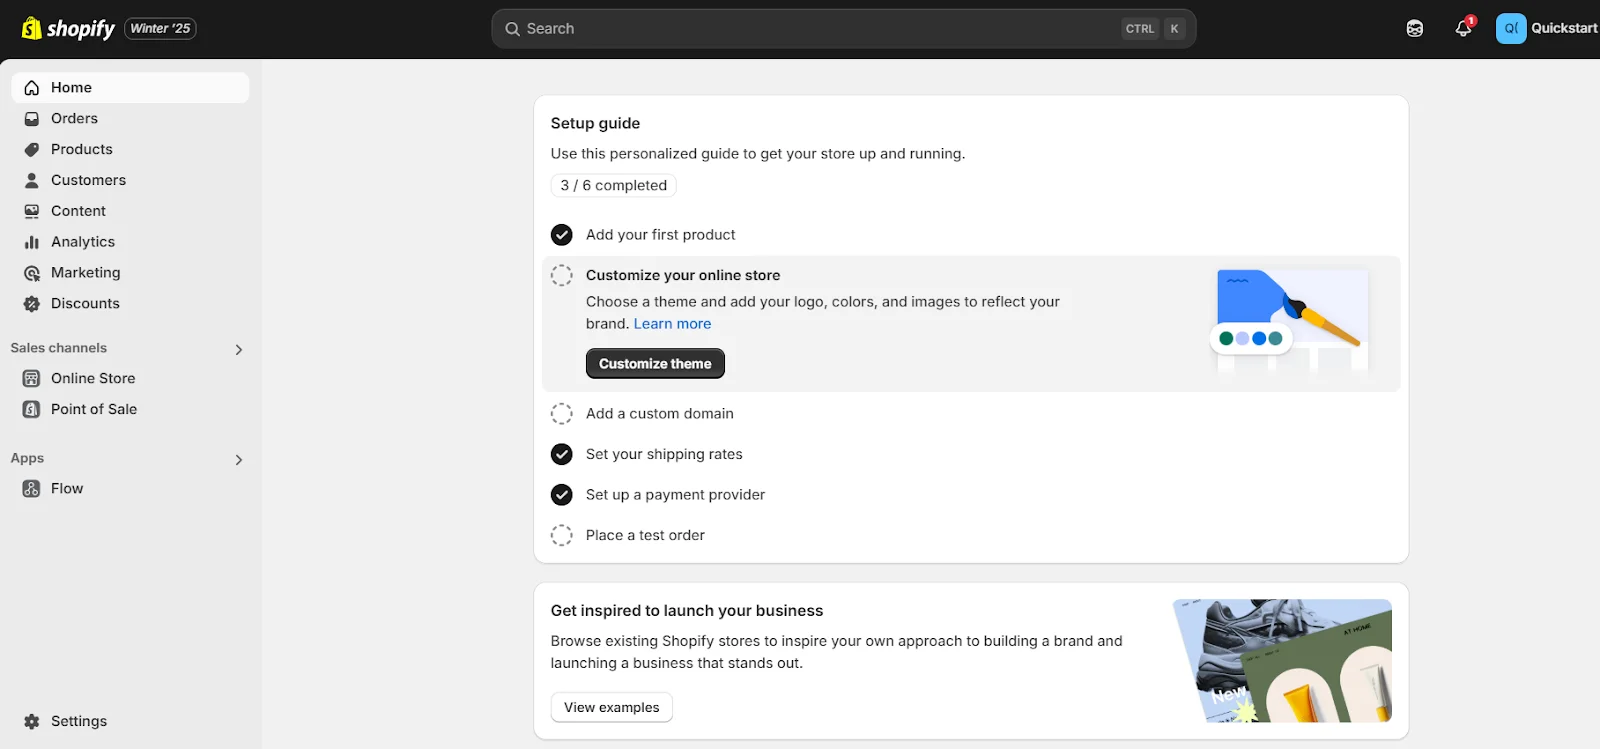Expand 'Add your first product' step

[x=660, y=235]
